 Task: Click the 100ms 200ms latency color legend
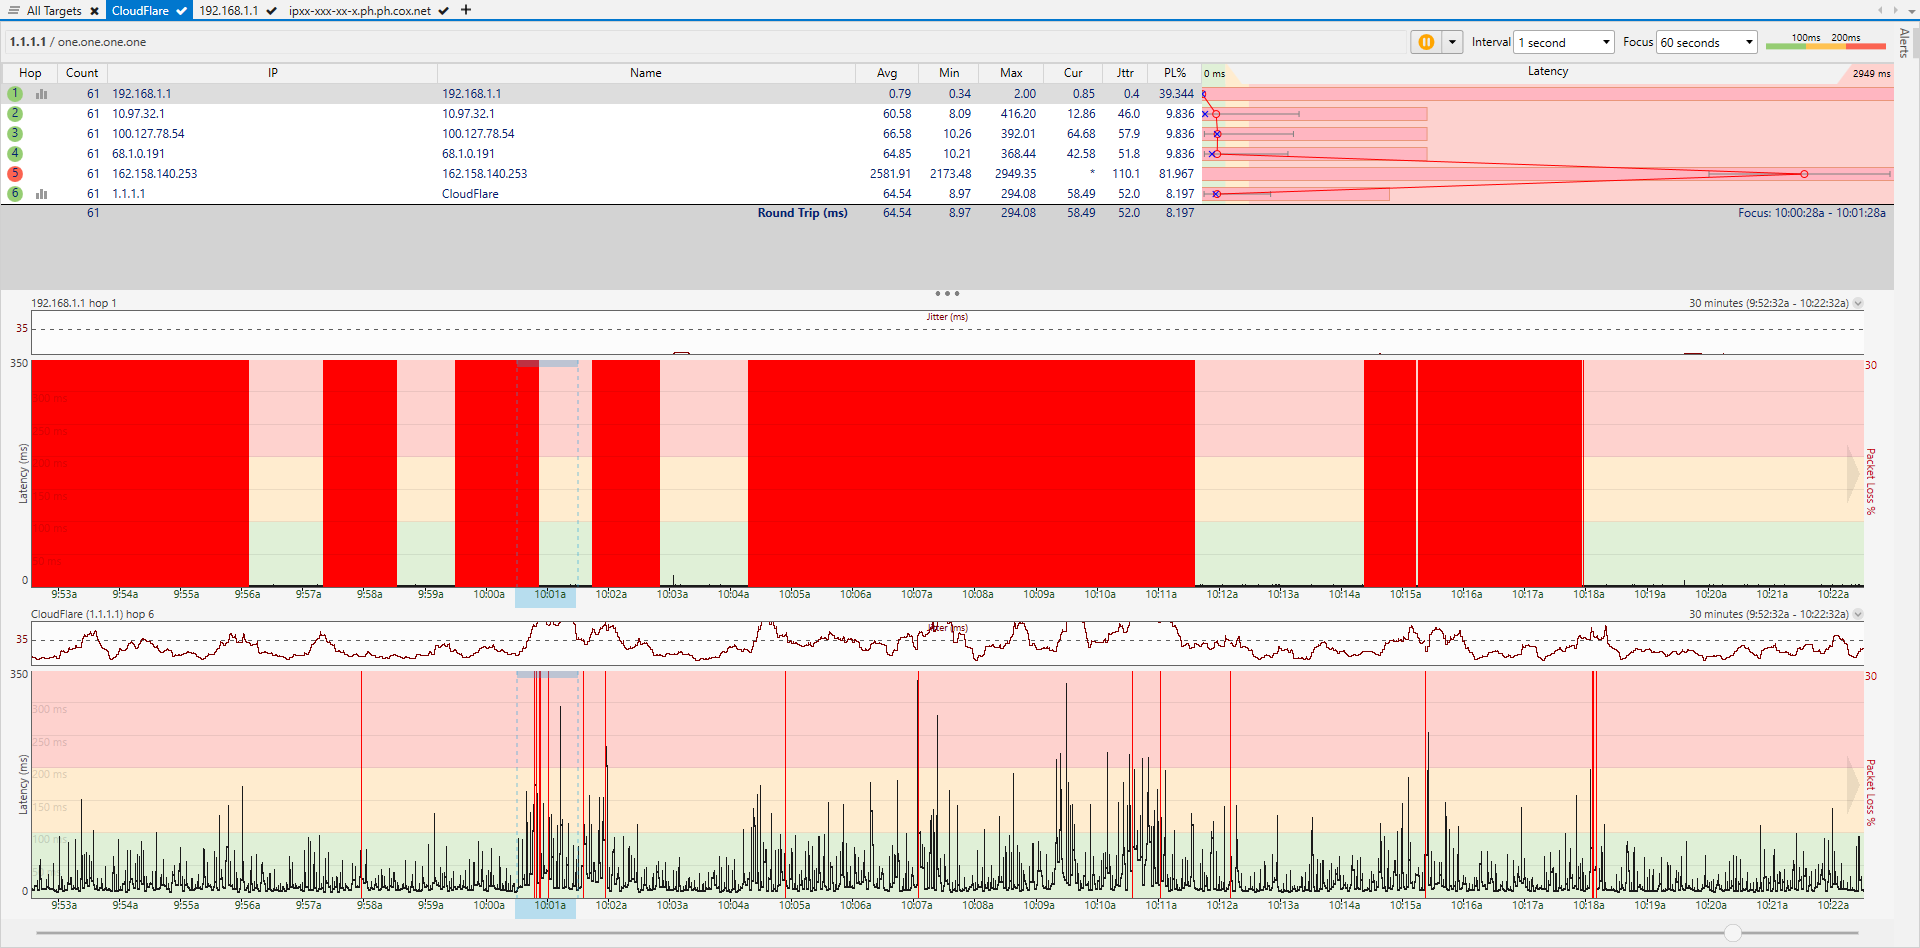(x=1825, y=41)
